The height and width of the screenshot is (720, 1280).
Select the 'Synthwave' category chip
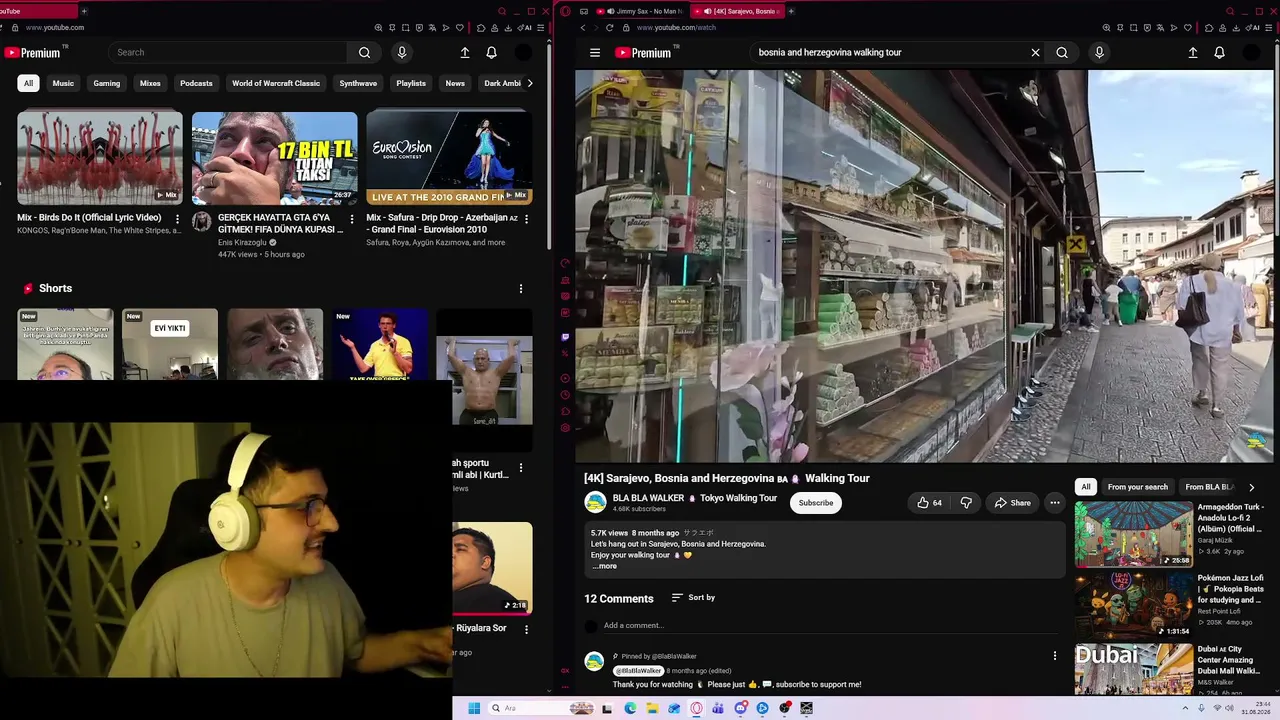[x=358, y=84]
